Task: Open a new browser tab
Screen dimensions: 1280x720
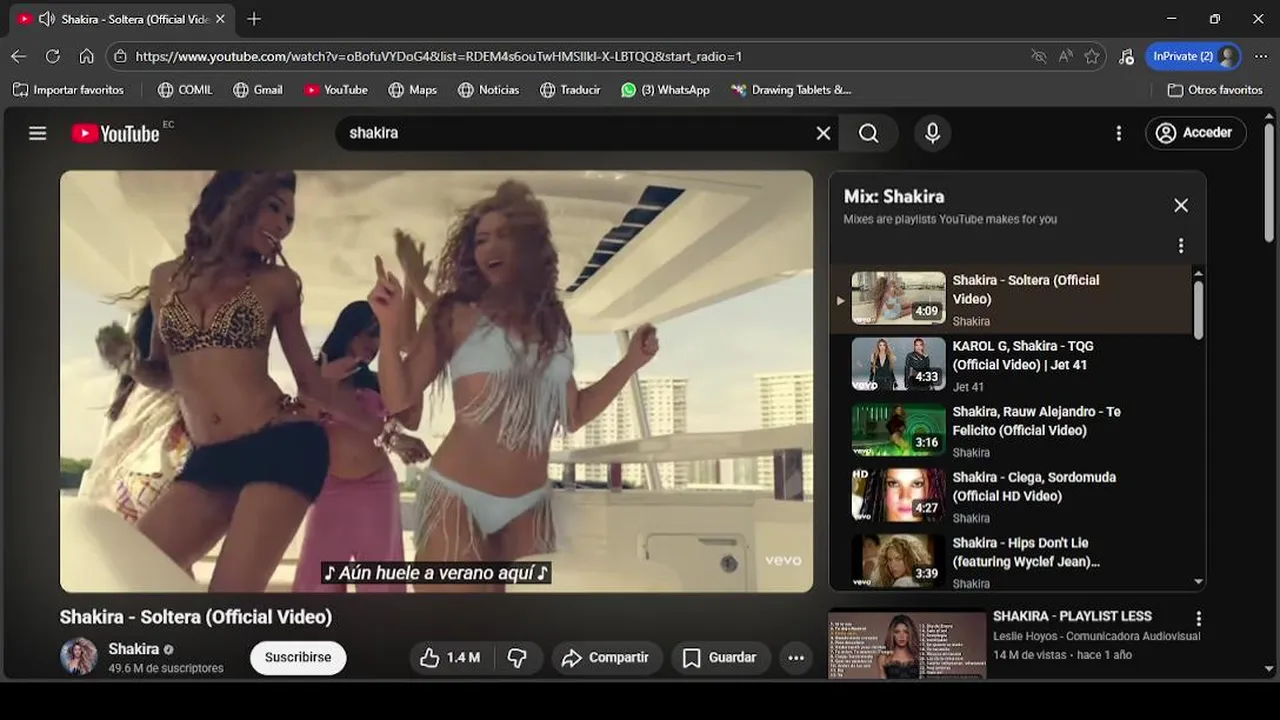Action: (x=254, y=19)
